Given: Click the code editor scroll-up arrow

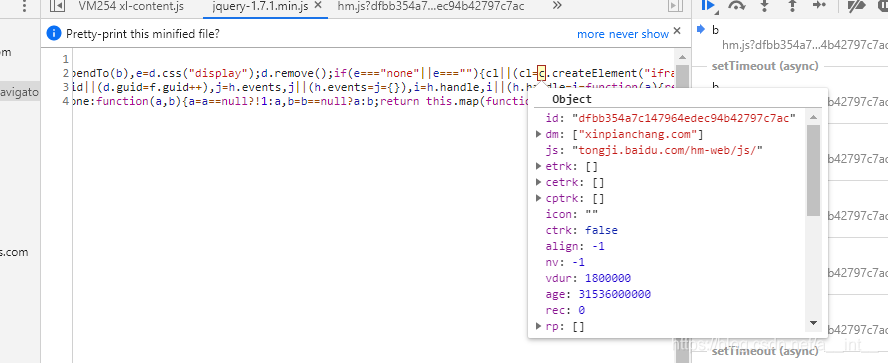Looking at the screenshot, I should pos(682,57).
